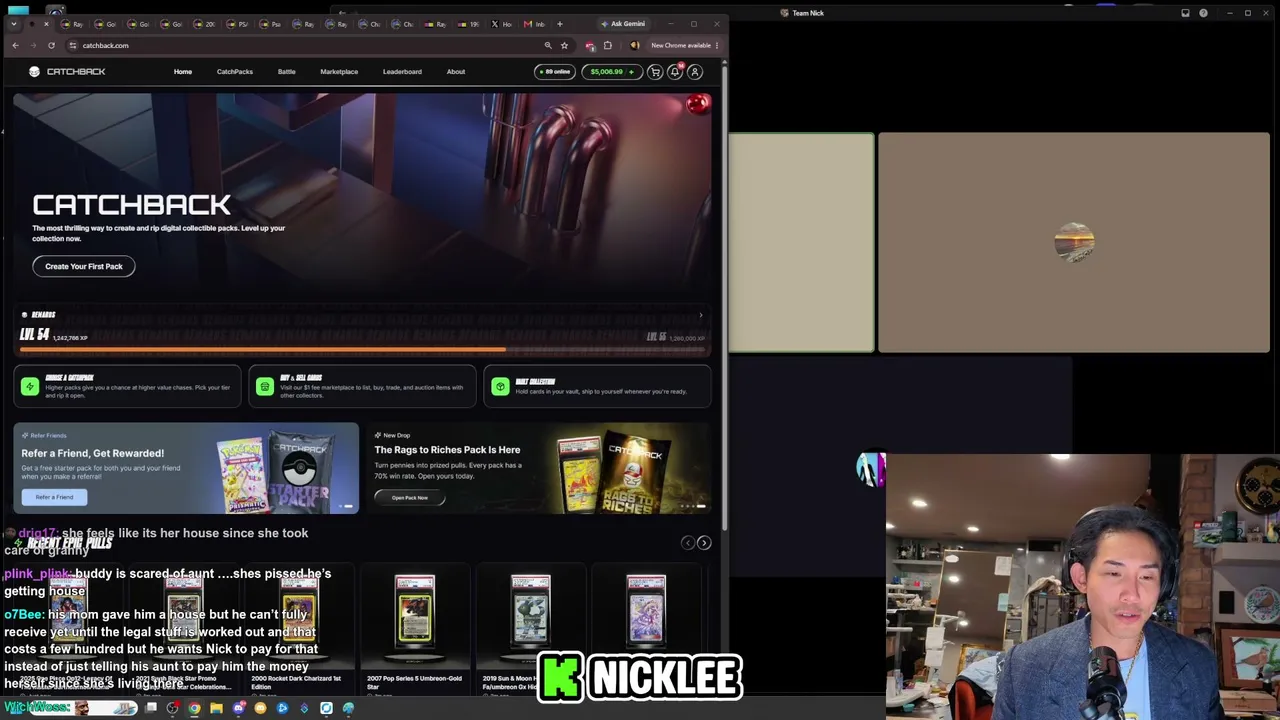Open the Chrome profile avatar

634,45
